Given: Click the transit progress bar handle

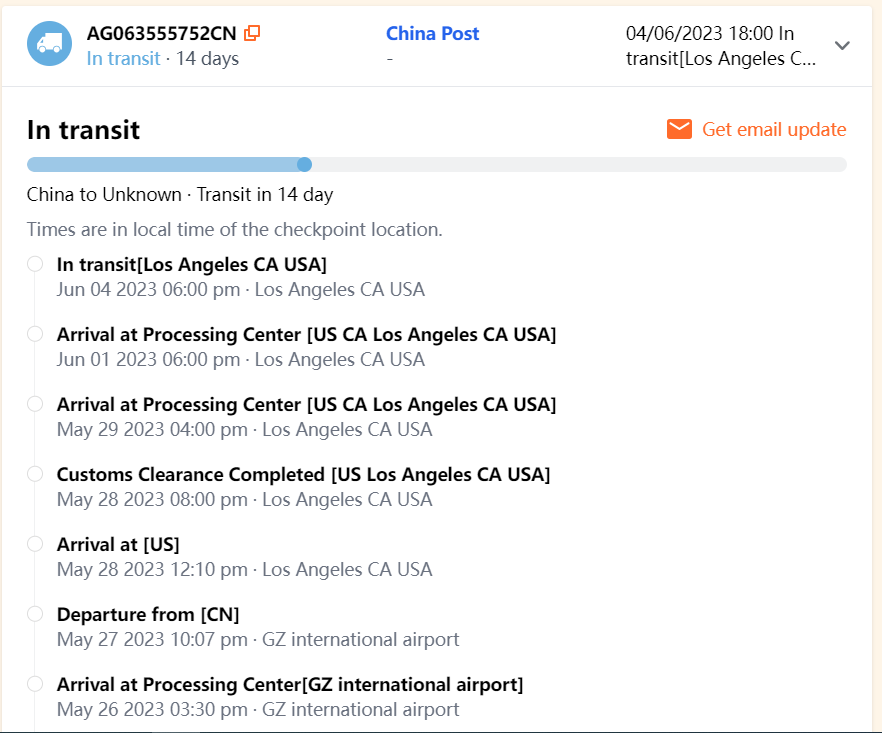Looking at the screenshot, I should 304,164.
